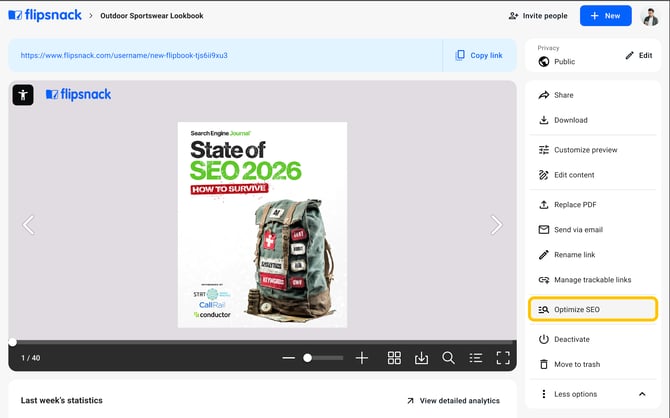Viewport: 670px width, 418px height.
Task: Select Download in the options panel
Action: tap(592, 120)
